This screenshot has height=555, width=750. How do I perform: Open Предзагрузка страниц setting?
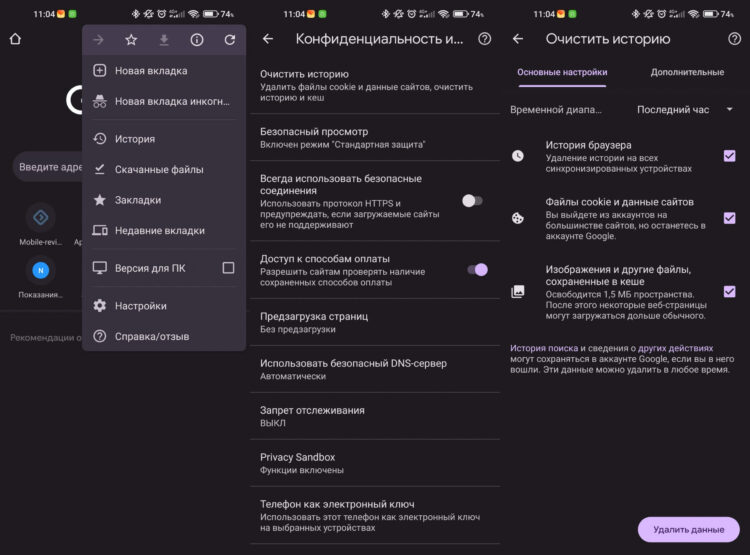(375, 322)
